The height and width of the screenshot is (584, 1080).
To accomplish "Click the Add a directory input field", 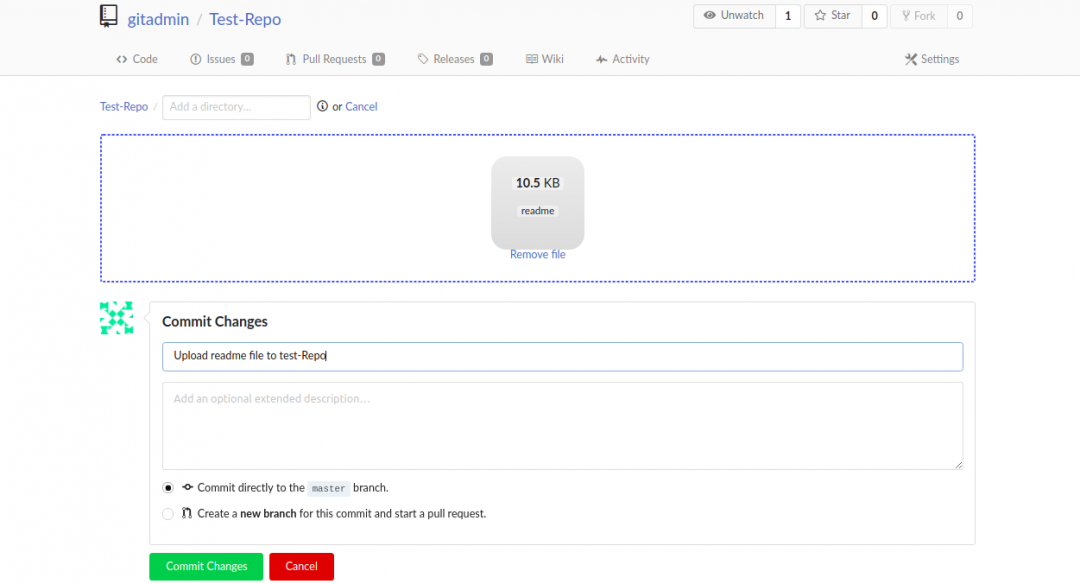I will point(235,107).
